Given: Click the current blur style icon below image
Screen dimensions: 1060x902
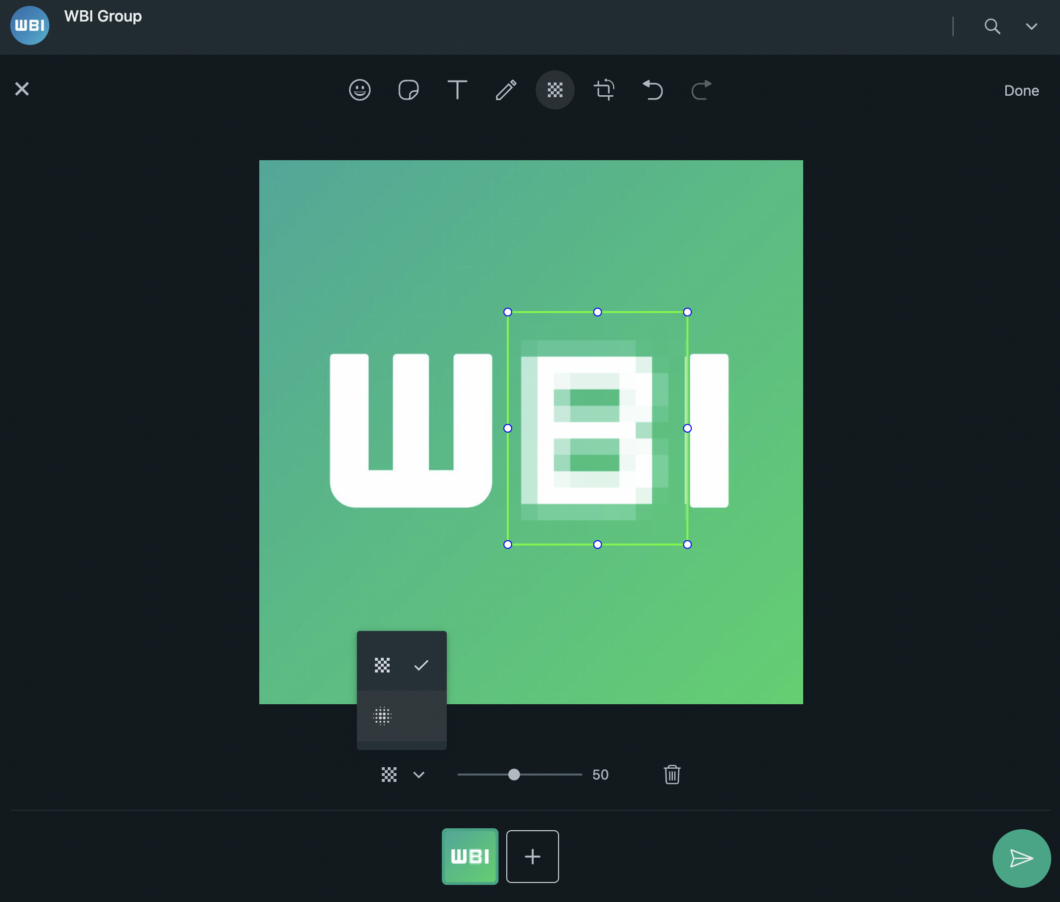Looking at the screenshot, I should pyautogui.click(x=389, y=775).
